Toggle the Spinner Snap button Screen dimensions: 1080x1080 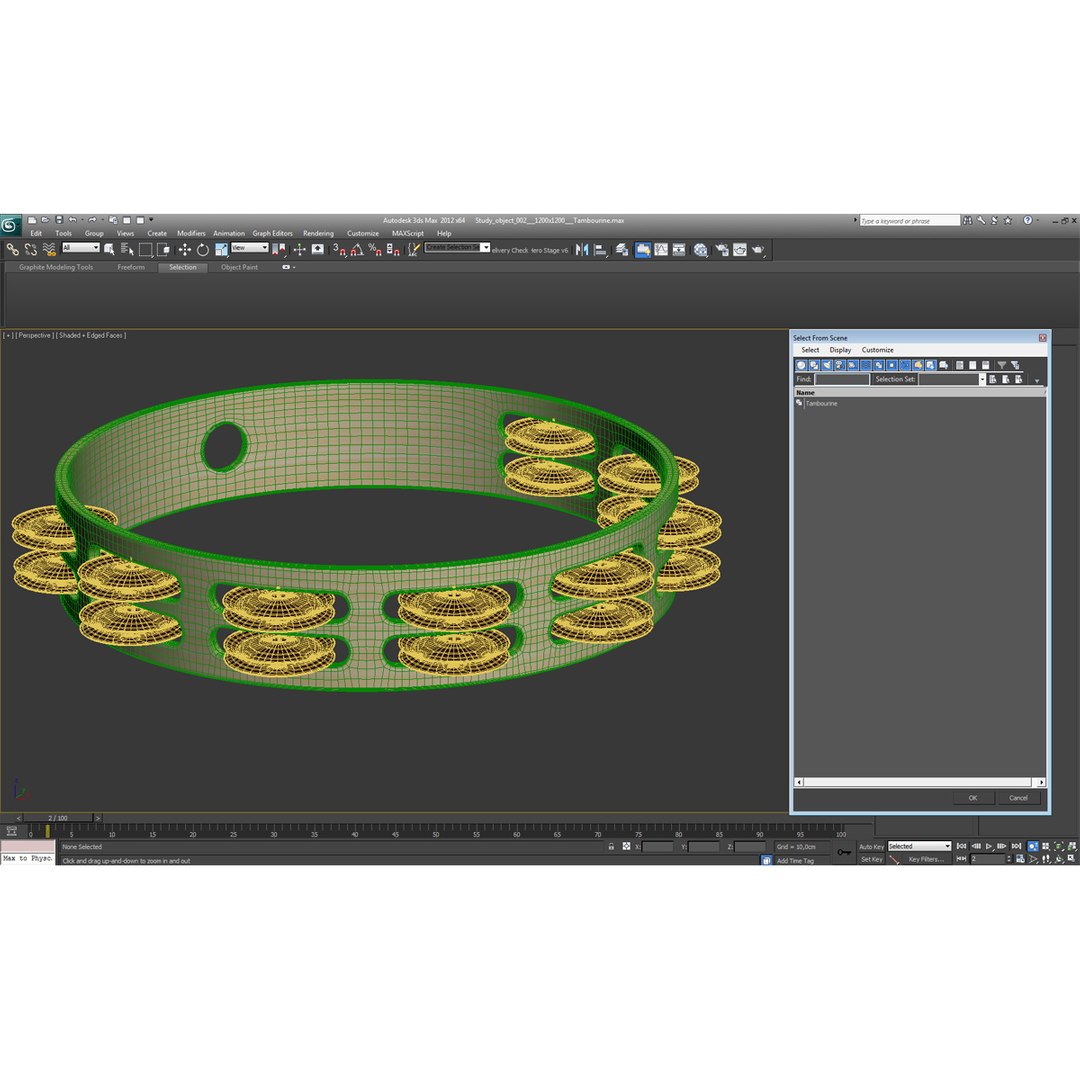pyautogui.click(x=393, y=249)
